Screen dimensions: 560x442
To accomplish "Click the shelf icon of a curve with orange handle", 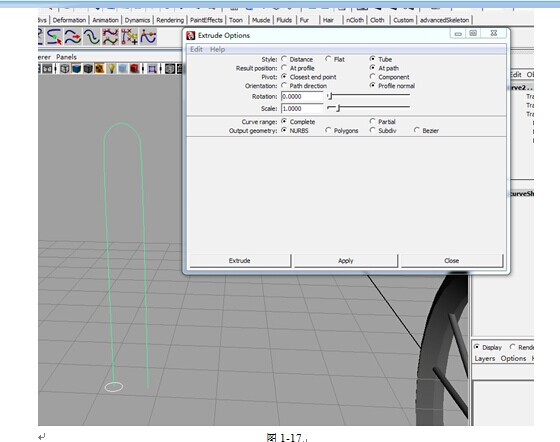I will [x=148, y=37].
